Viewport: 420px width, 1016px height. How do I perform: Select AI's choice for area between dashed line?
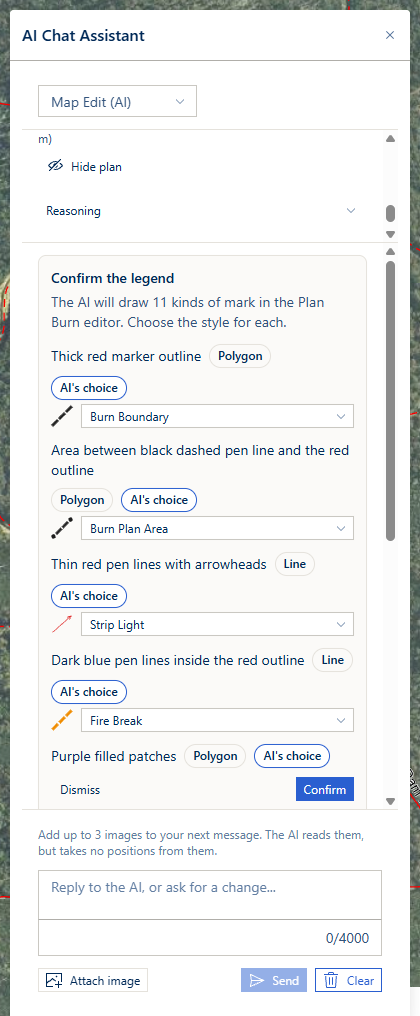(159, 500)
